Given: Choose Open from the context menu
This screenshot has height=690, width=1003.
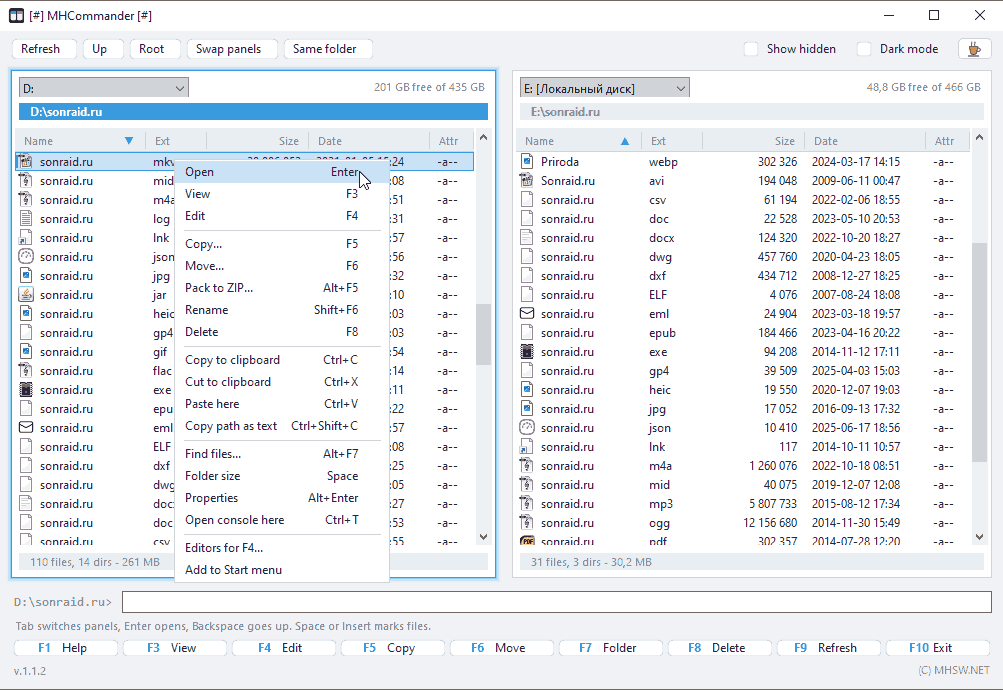Looking at the screenshot, I should [281, 172].
